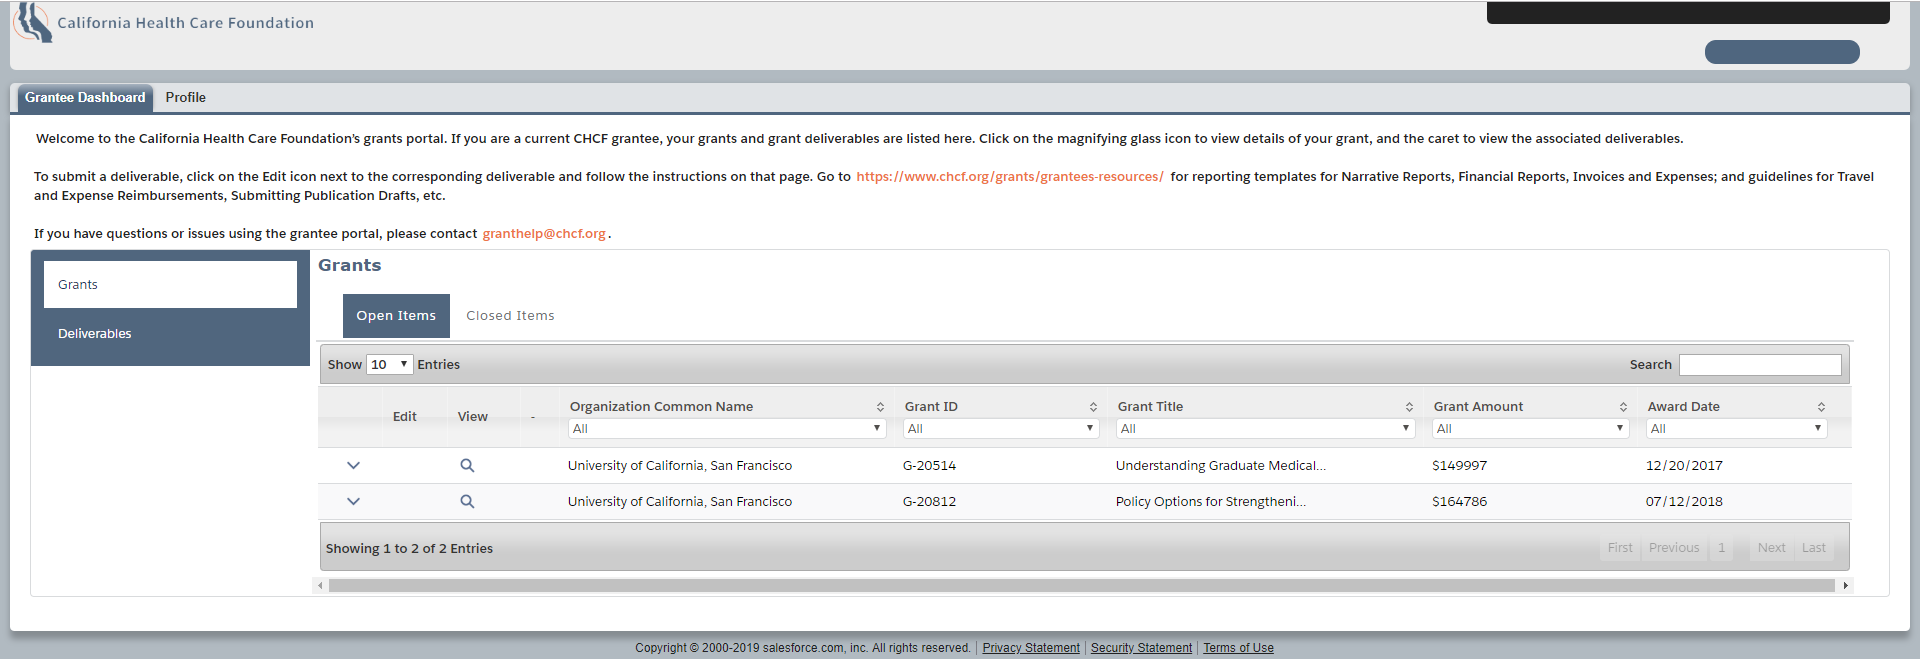Click the organization name in the G-20514 row

tap(680, 466)
